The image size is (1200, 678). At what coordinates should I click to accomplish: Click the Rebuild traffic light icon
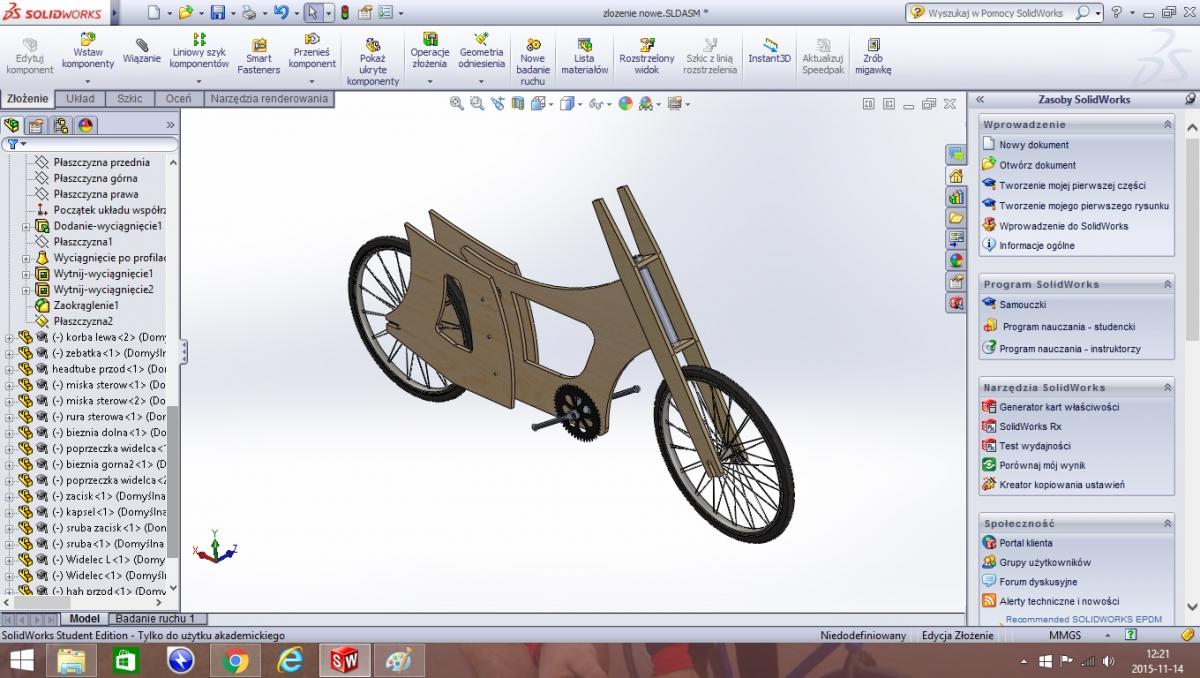tap(346, 13)
